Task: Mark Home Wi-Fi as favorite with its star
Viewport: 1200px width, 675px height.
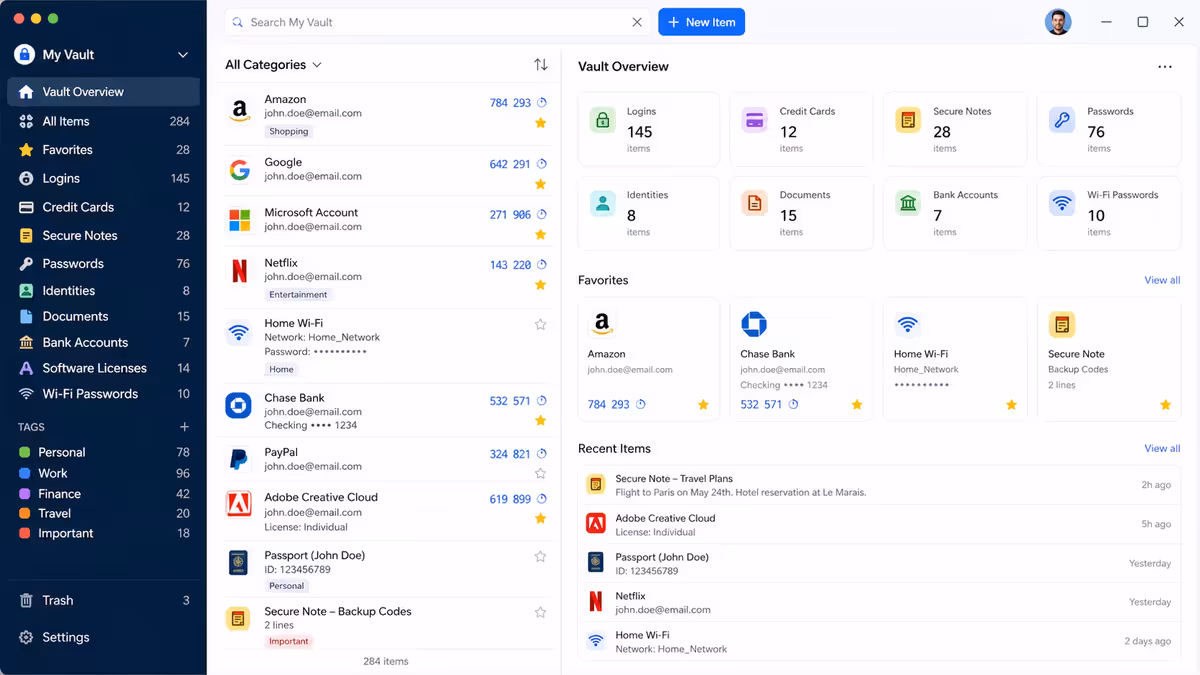Action: [541, 324]
